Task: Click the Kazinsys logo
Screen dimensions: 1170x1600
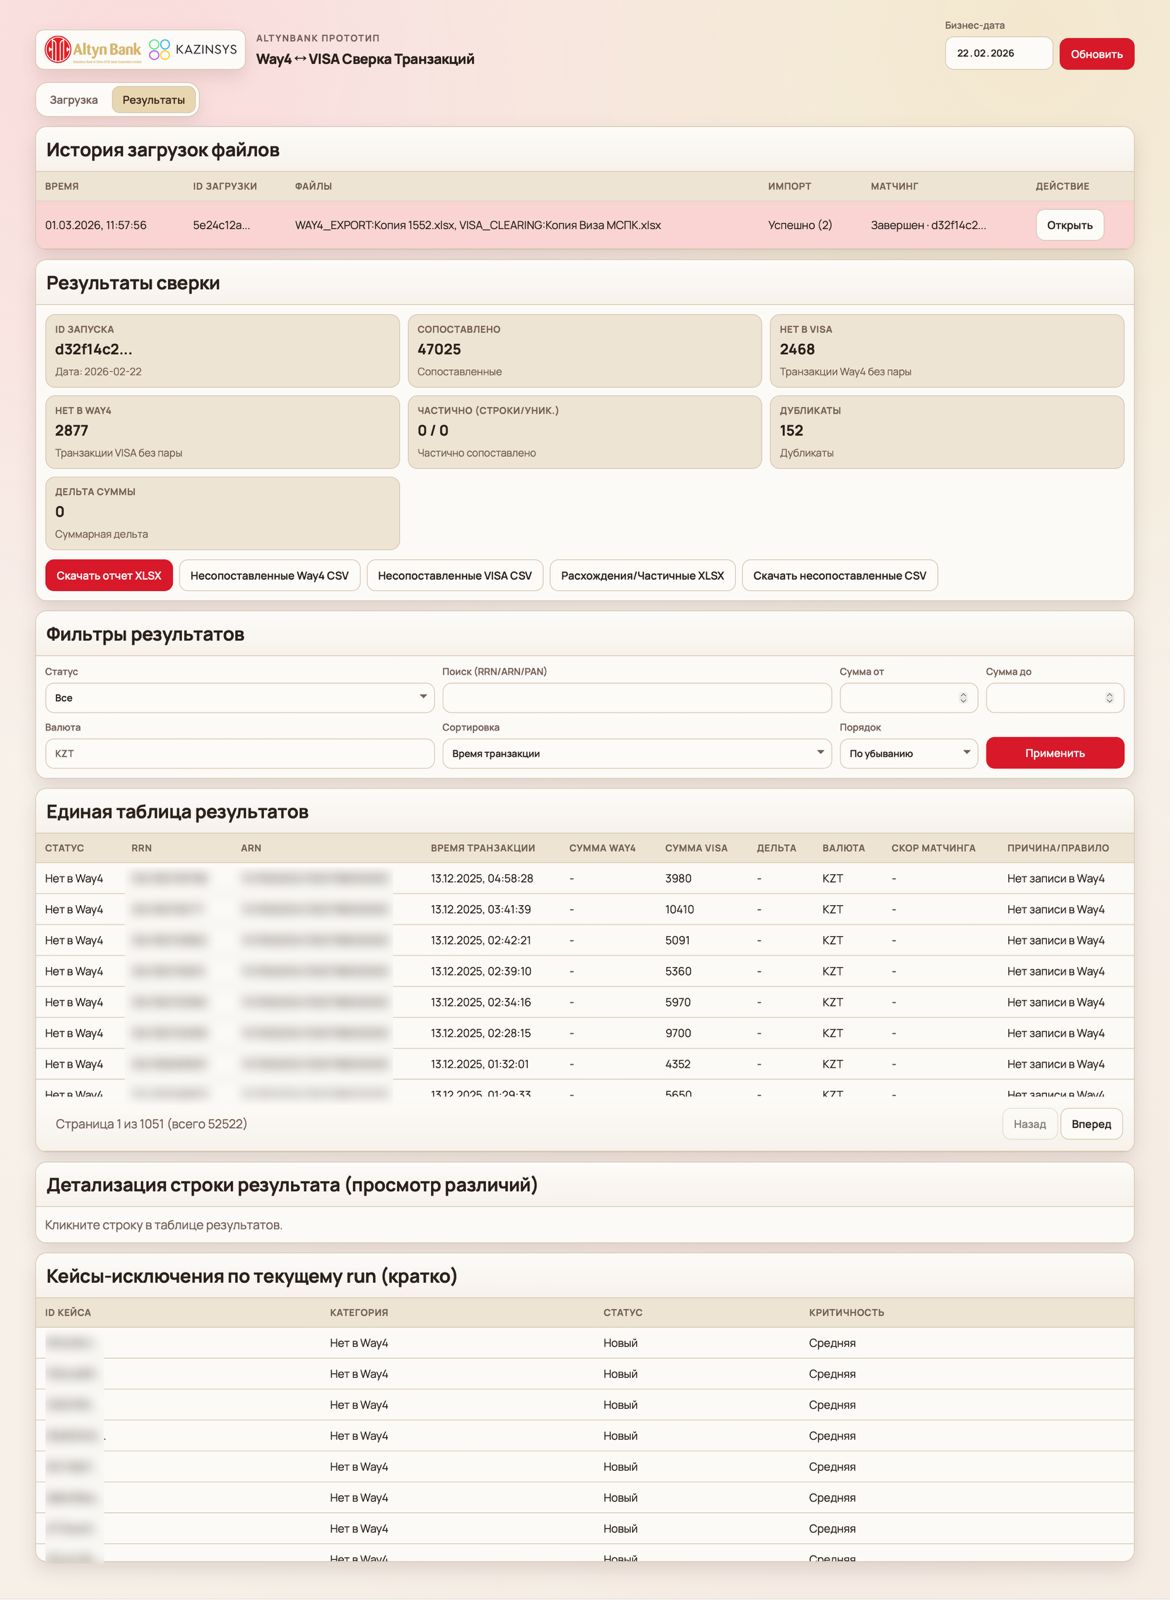Action: (x=193, y=49)
